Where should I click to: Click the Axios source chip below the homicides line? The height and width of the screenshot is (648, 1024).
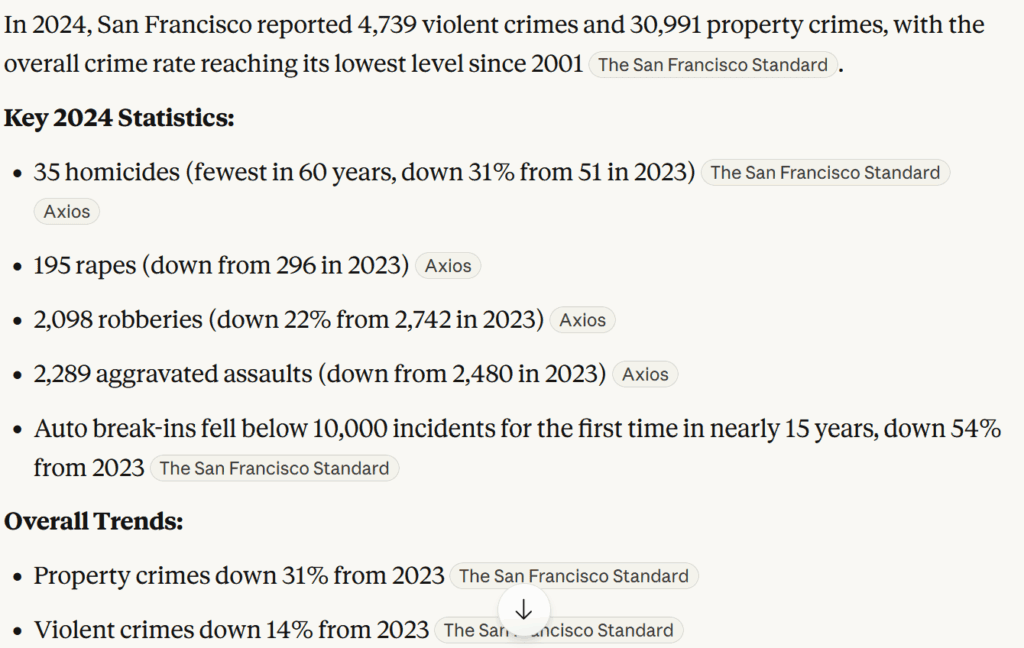click(67, 212)
